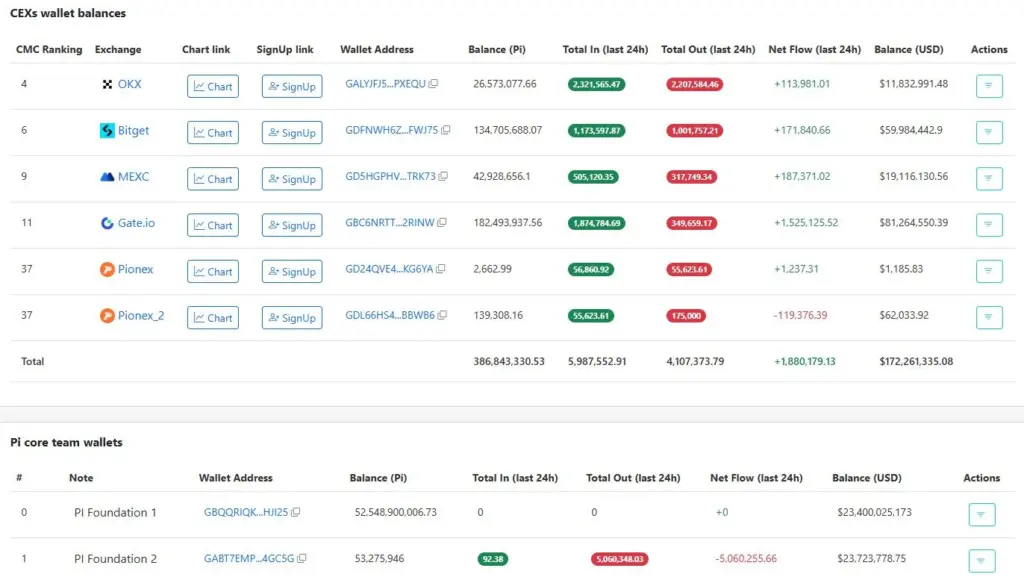1024x583 pixels.
Task: Copy the Pionex_2 wallet address icon
Action: tap(442, 316)
